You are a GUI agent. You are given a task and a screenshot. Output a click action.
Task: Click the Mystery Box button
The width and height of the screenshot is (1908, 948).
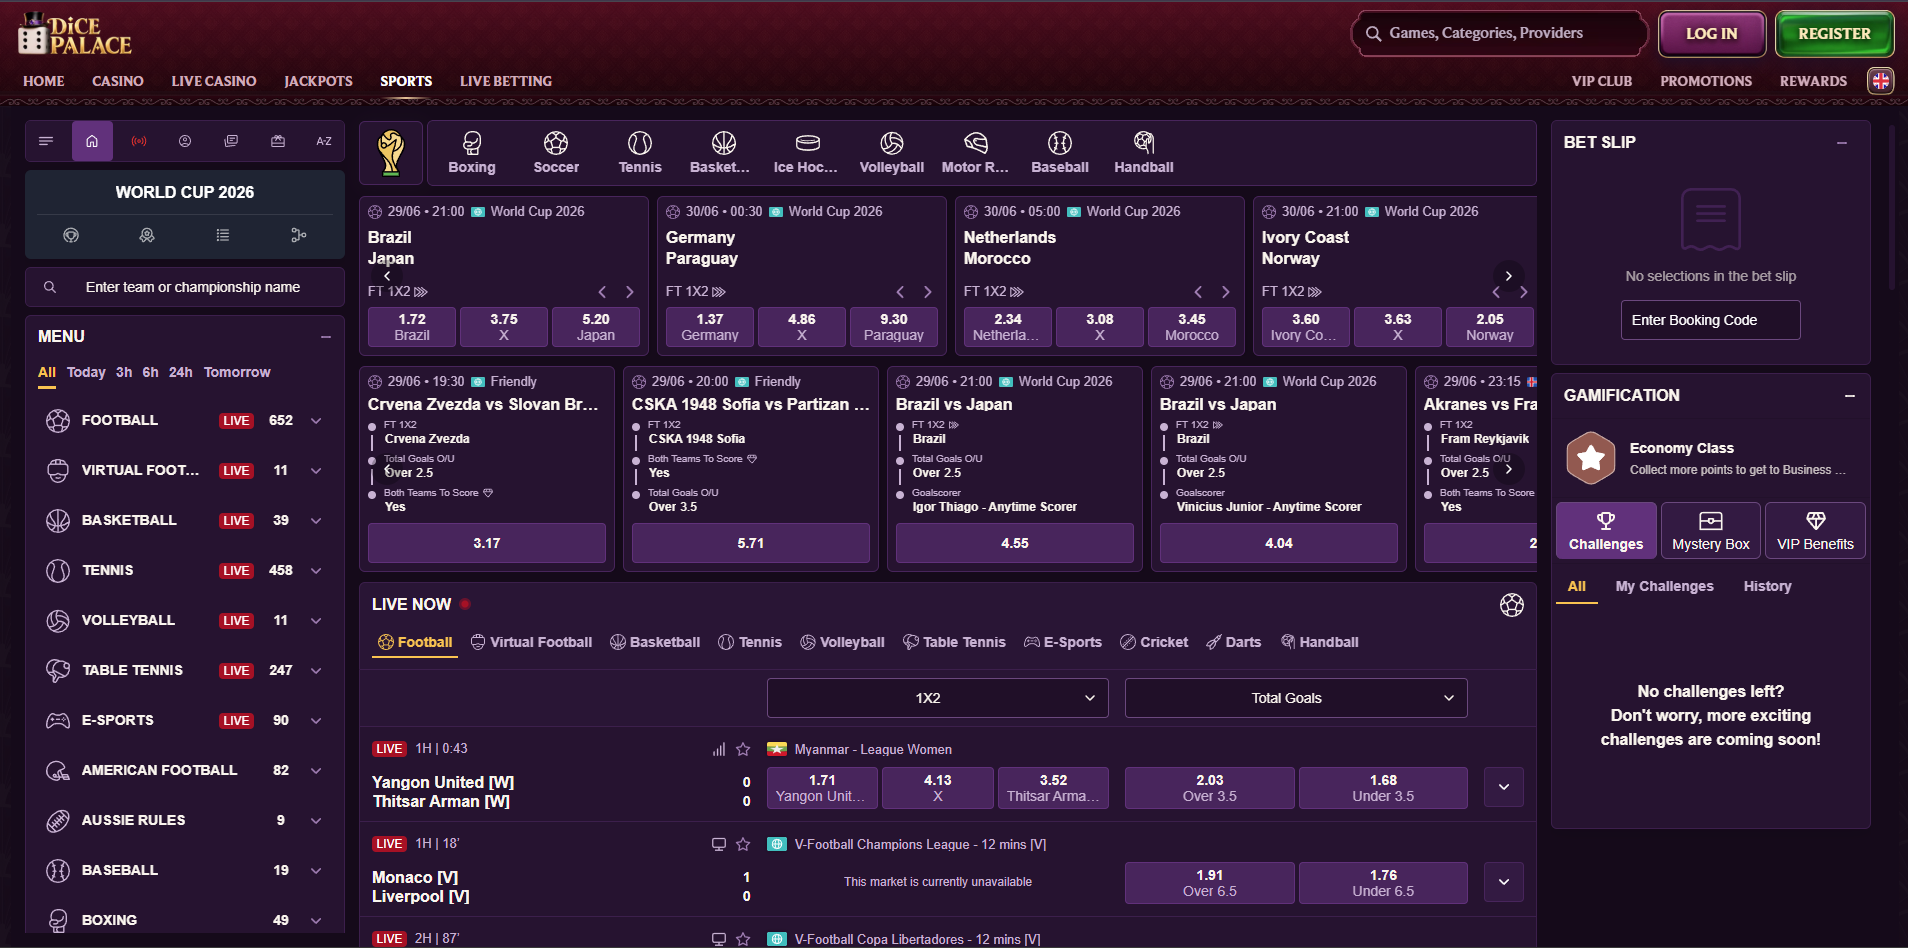click(x=1710, y=530)
